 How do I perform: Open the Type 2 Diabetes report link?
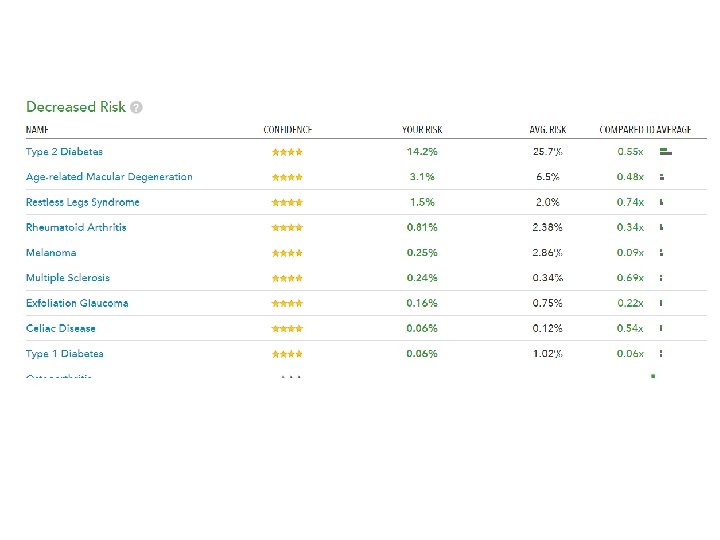[64, 152]
